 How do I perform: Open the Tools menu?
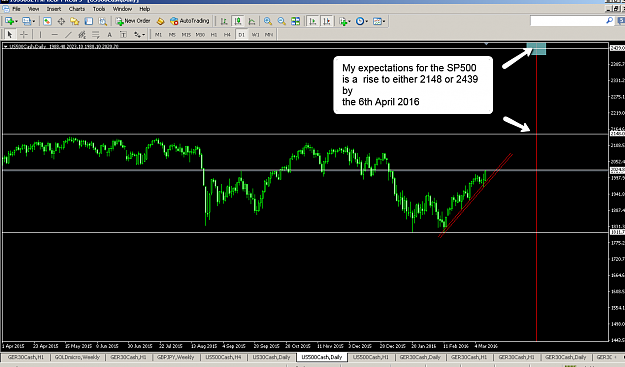99,9
